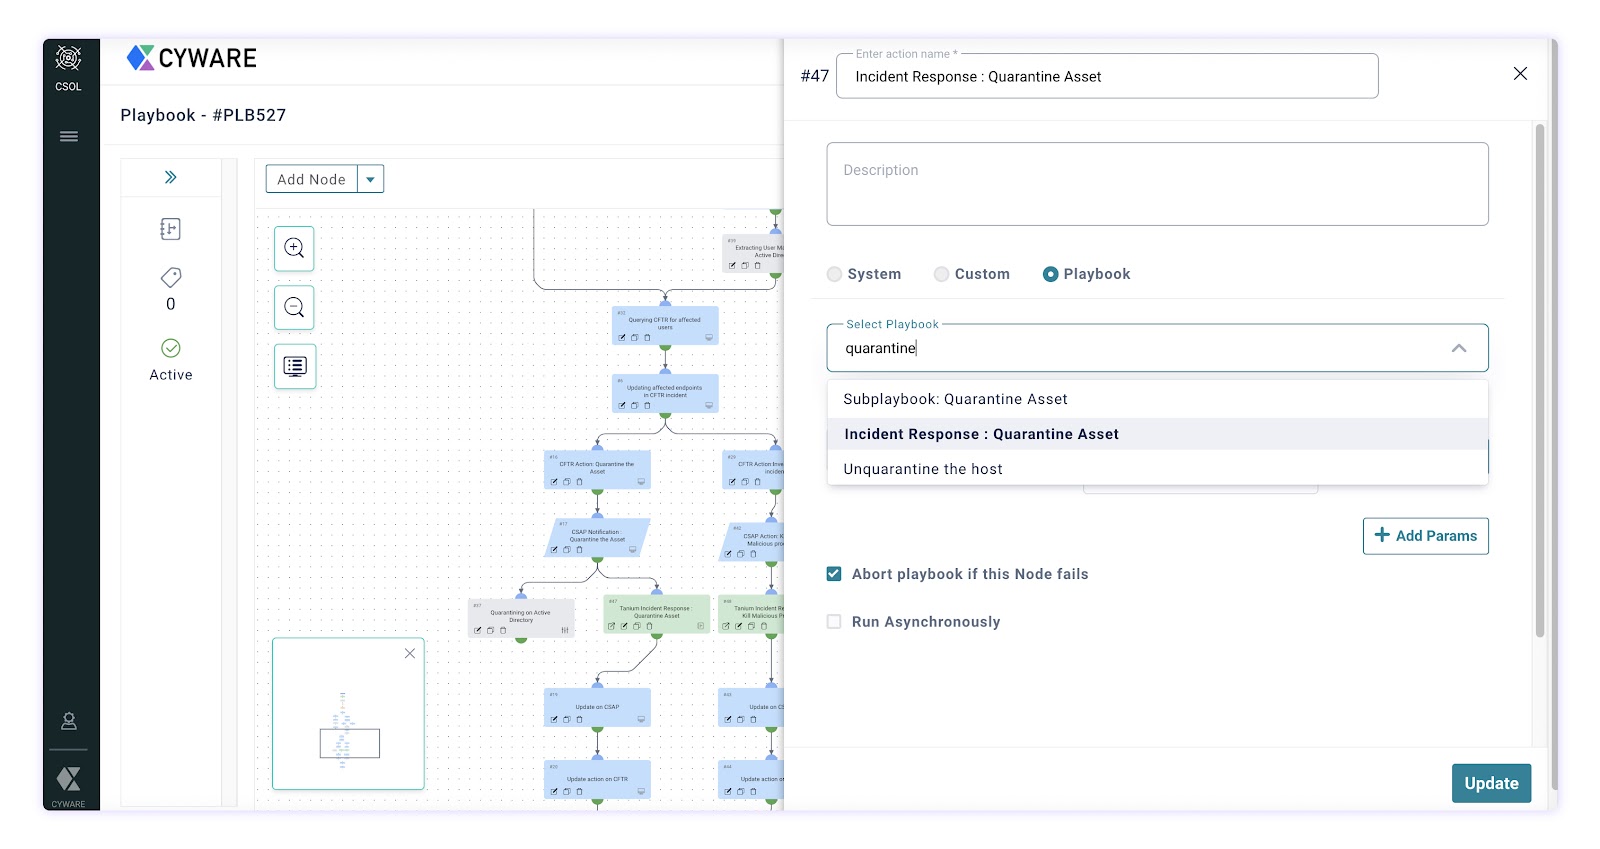Select the Playbook radio option
Image resolution: width=1600 pixels, height=849 pixels.
pyautogui.click(x=1050, y=274)
